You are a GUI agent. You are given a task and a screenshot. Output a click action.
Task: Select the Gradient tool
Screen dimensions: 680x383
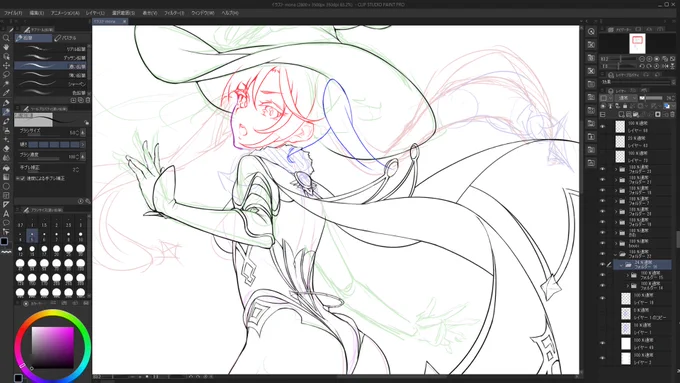pyautogui.click(x=6, y=177)
